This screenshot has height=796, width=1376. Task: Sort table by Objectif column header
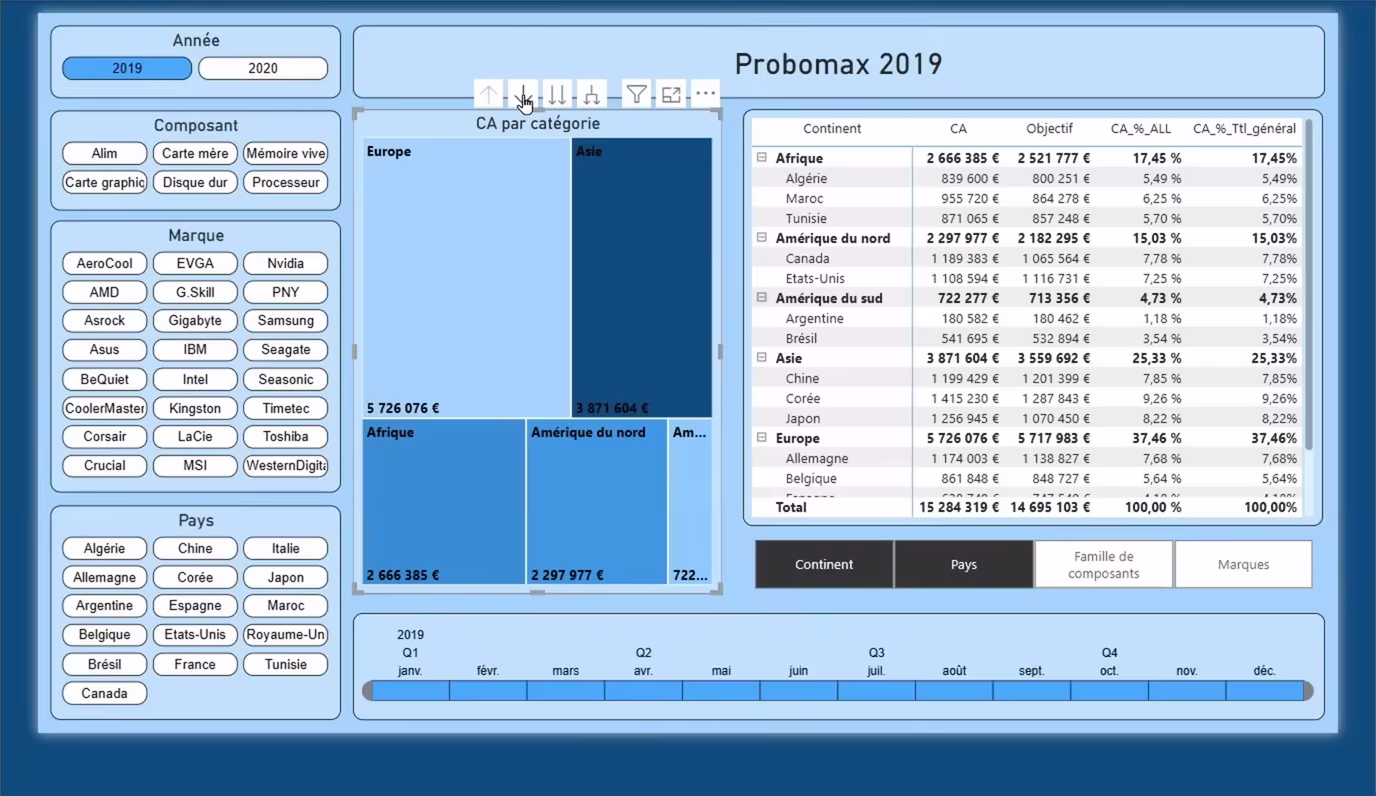pos(1049,129)
